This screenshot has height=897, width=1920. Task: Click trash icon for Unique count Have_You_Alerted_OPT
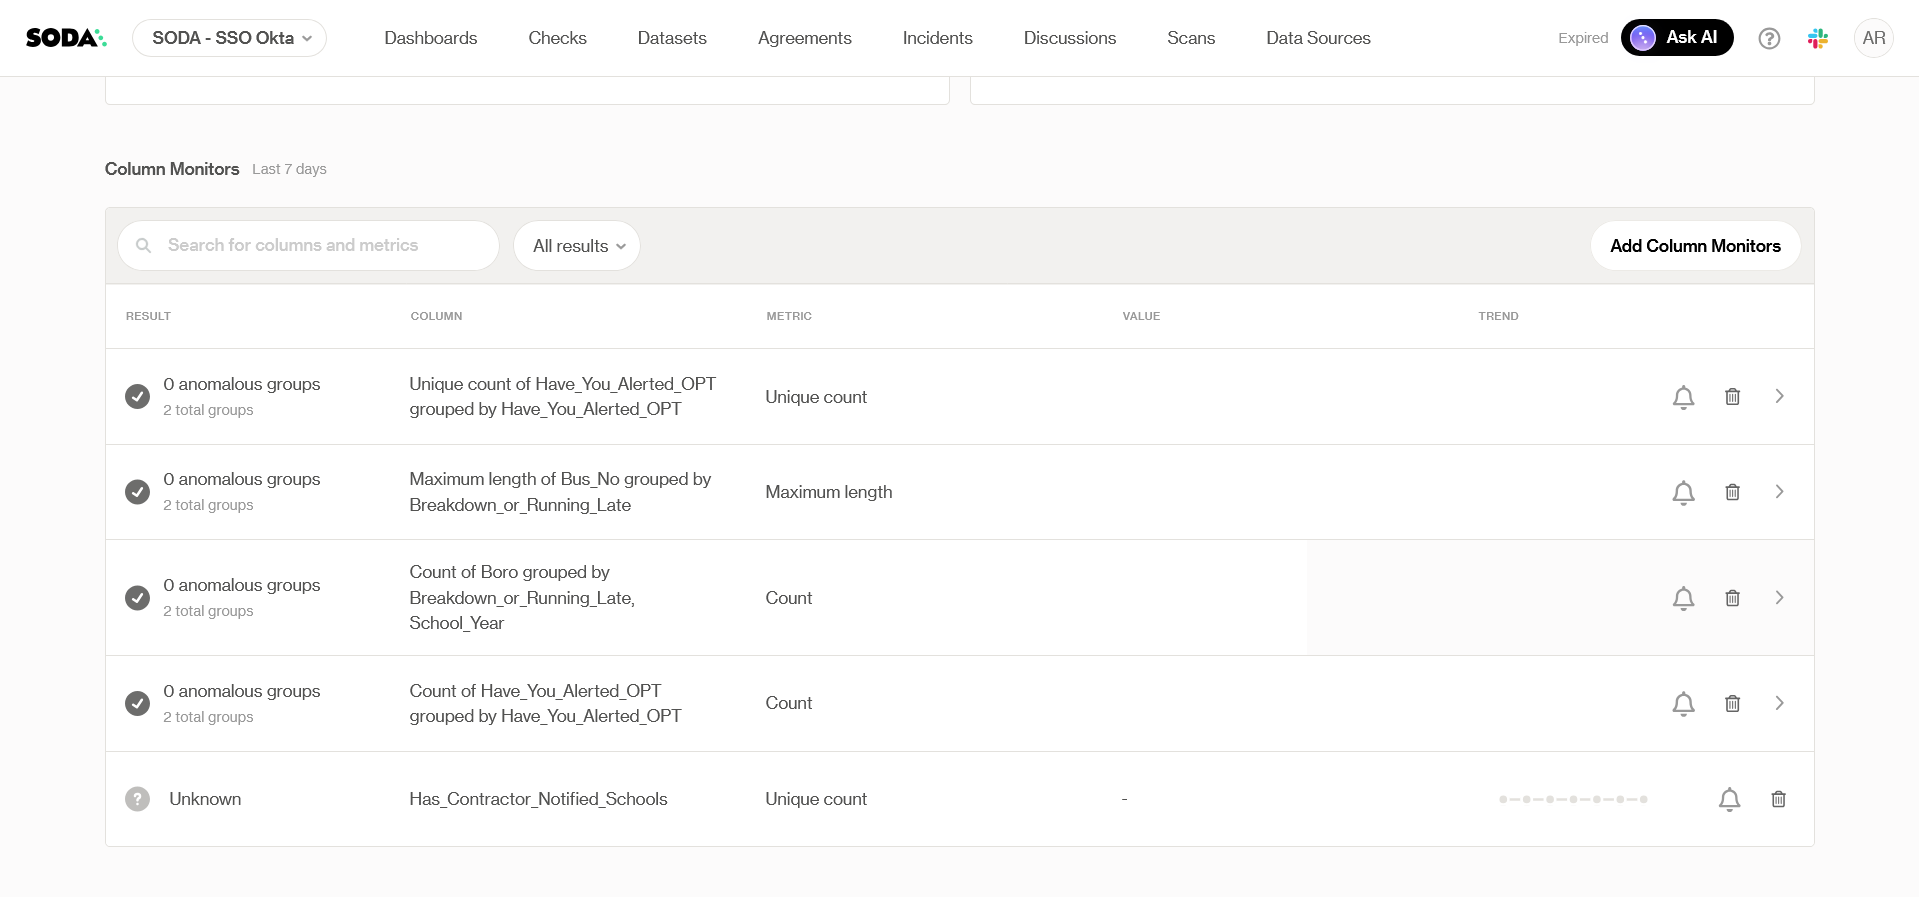[x=1732, y=397]
